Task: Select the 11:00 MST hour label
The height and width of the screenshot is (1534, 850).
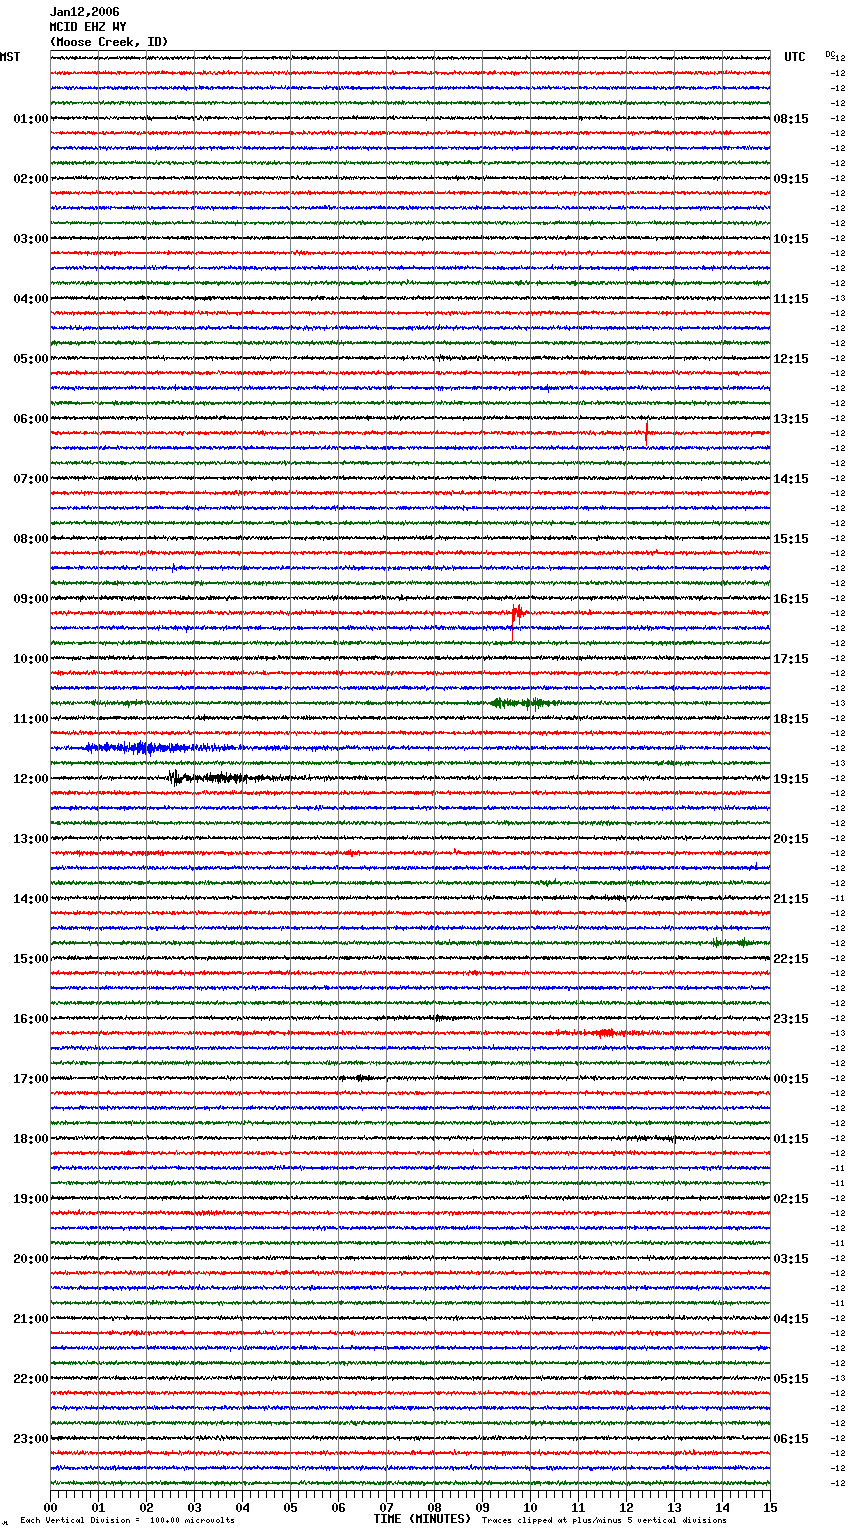Action: [31, 719]
